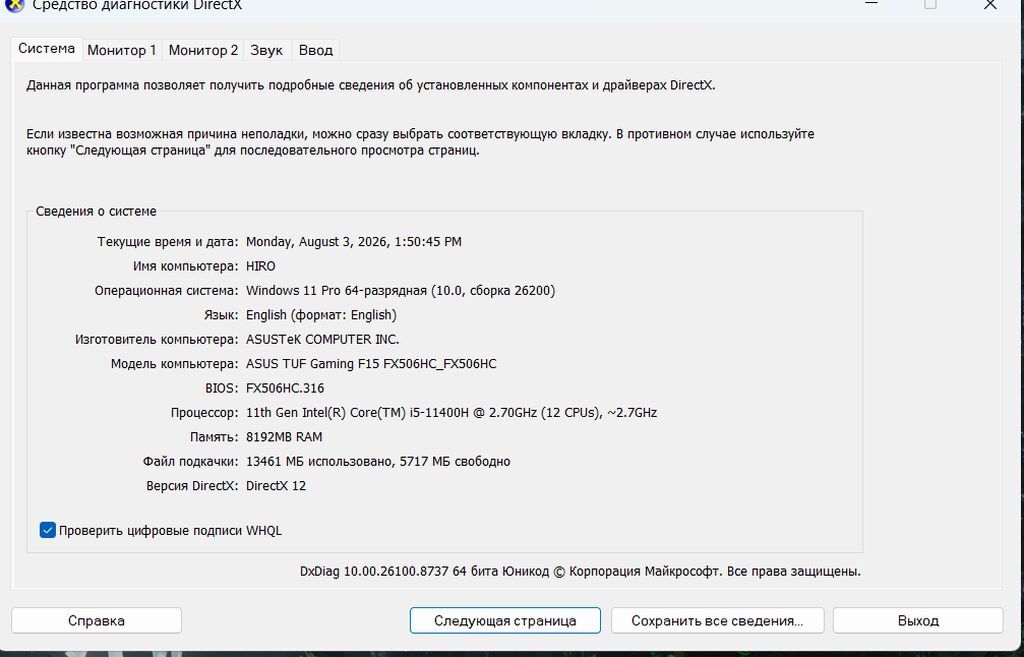Screen dimensions: 1024x657
Task: Click the Версия DirectX: label
Action: click(x=193, y=486)
